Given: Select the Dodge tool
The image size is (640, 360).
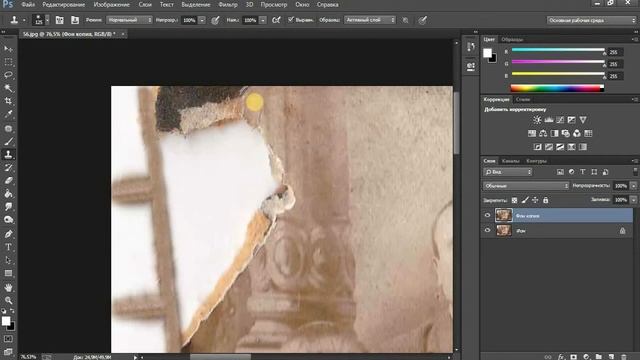Looking at the screenshot, I should coord(8,220).
